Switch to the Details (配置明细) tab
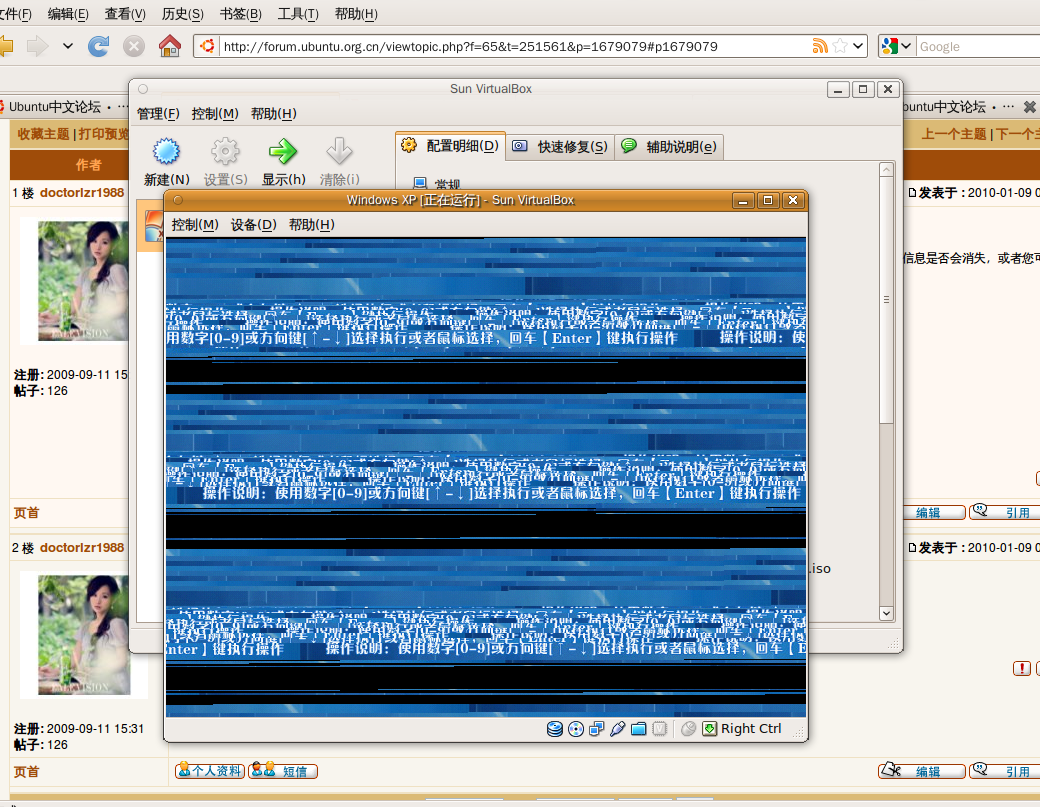The image size is (1040, 807). (x=450, y=146)
